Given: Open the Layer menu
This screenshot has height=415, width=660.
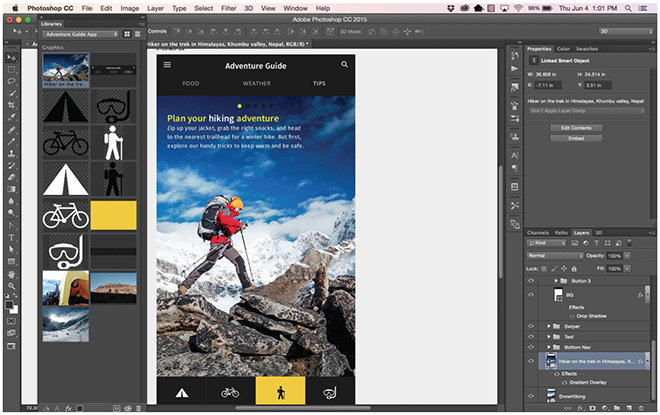Looking at the screenshot, I should (x=155, y=8).
